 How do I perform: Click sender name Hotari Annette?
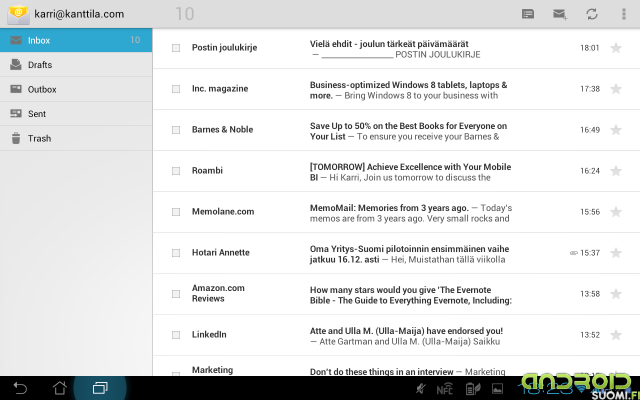click(x=221, y=253)
